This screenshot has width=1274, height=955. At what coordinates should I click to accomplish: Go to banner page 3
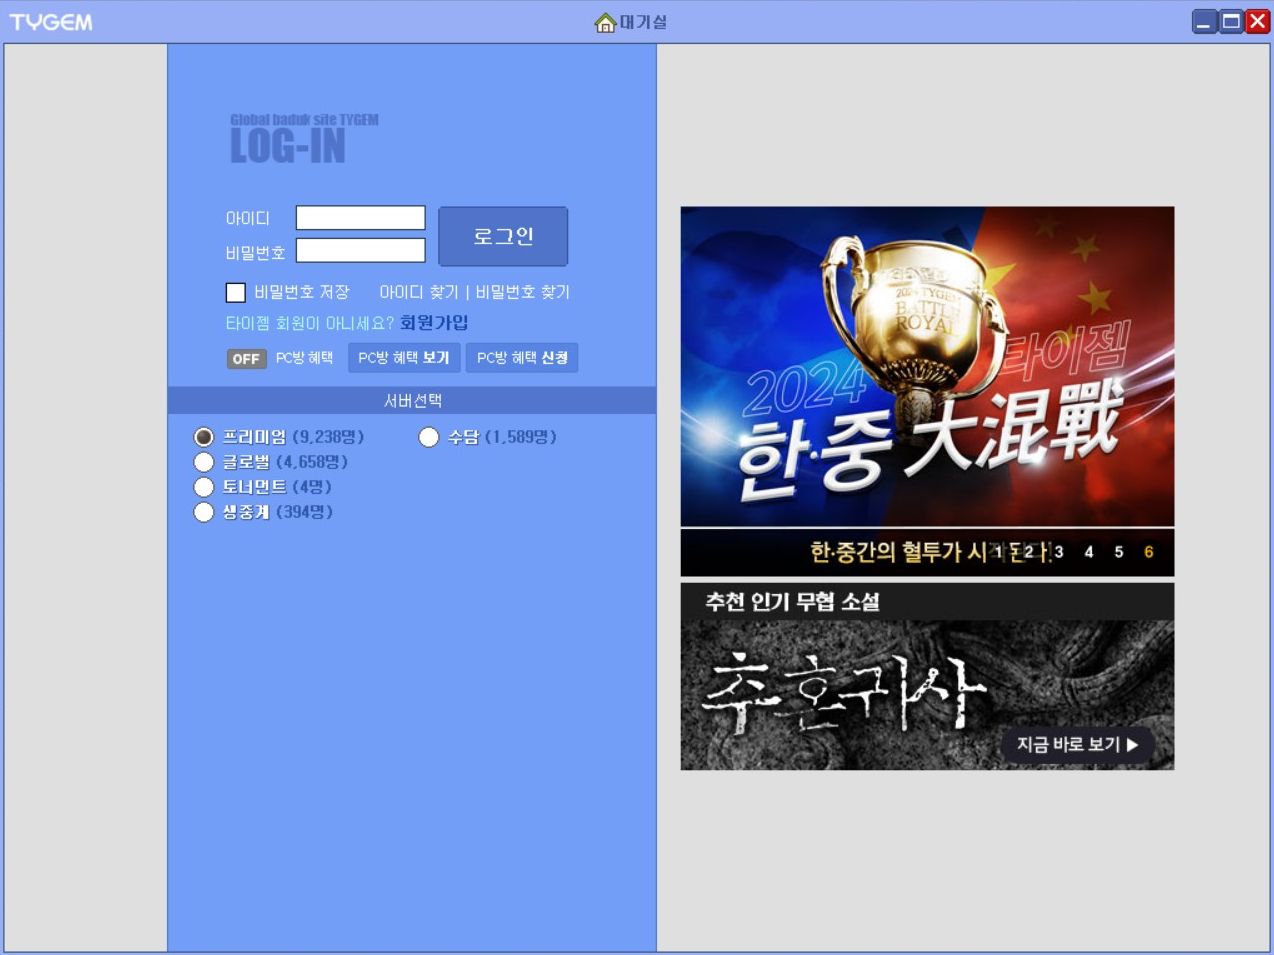tap(1059, 552)
